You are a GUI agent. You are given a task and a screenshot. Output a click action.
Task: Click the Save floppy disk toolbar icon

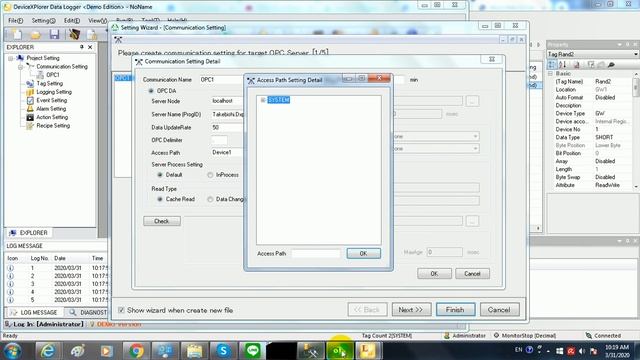tap(54, 35)
